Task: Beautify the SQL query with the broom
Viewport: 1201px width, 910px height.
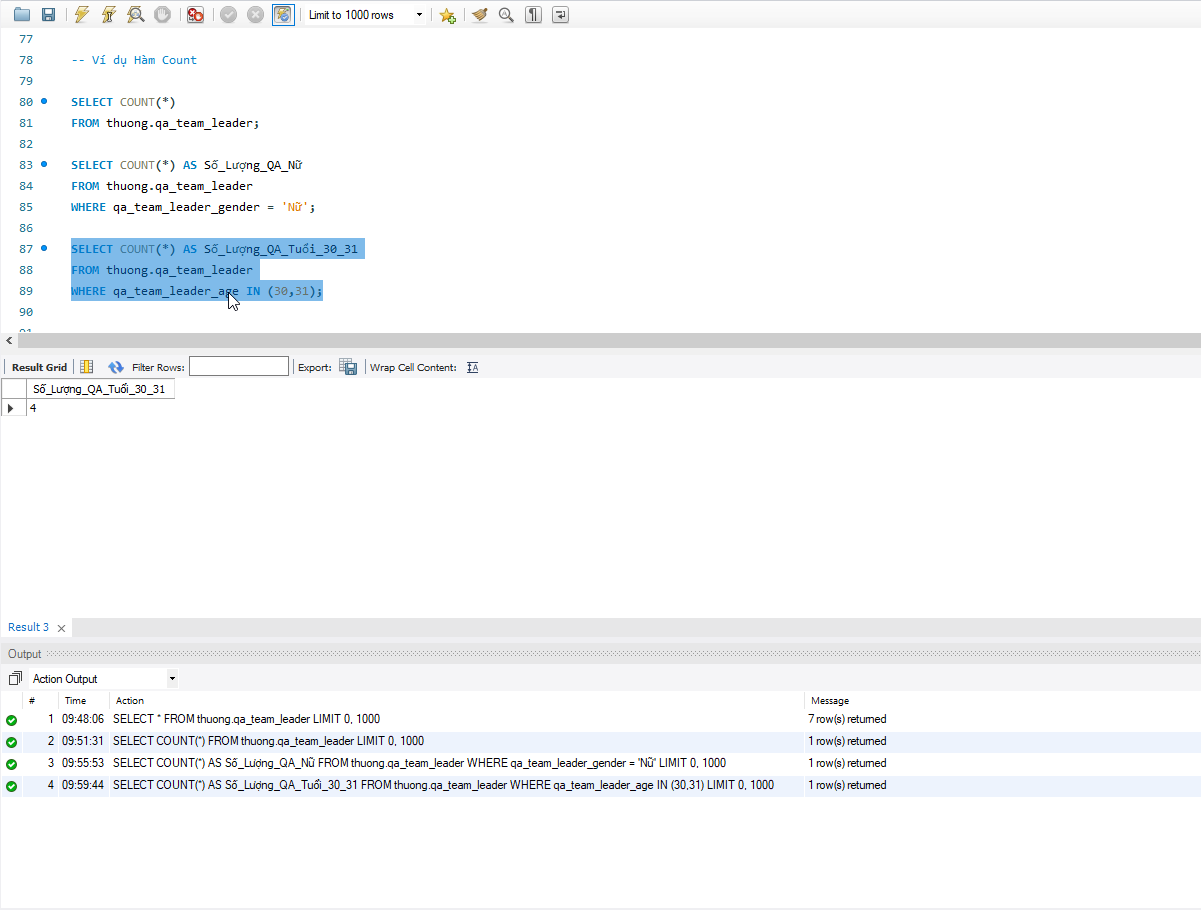Action: pyautogui.click(x=480, y=15)
